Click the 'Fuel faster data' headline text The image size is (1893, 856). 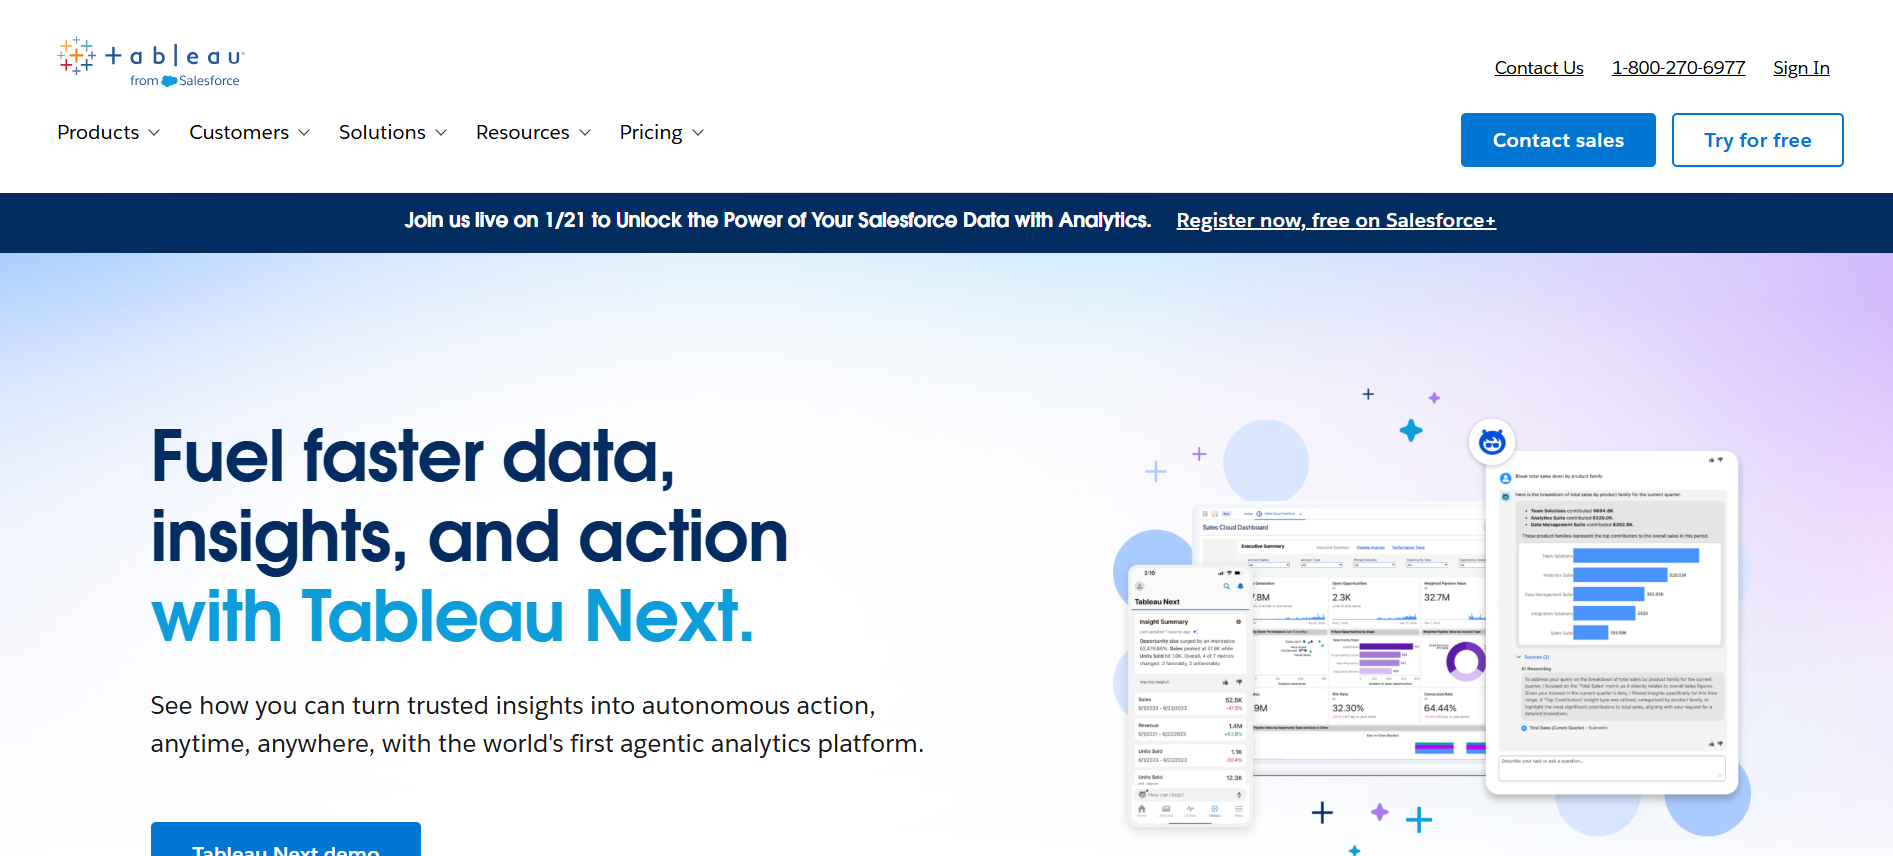[413, 456]
